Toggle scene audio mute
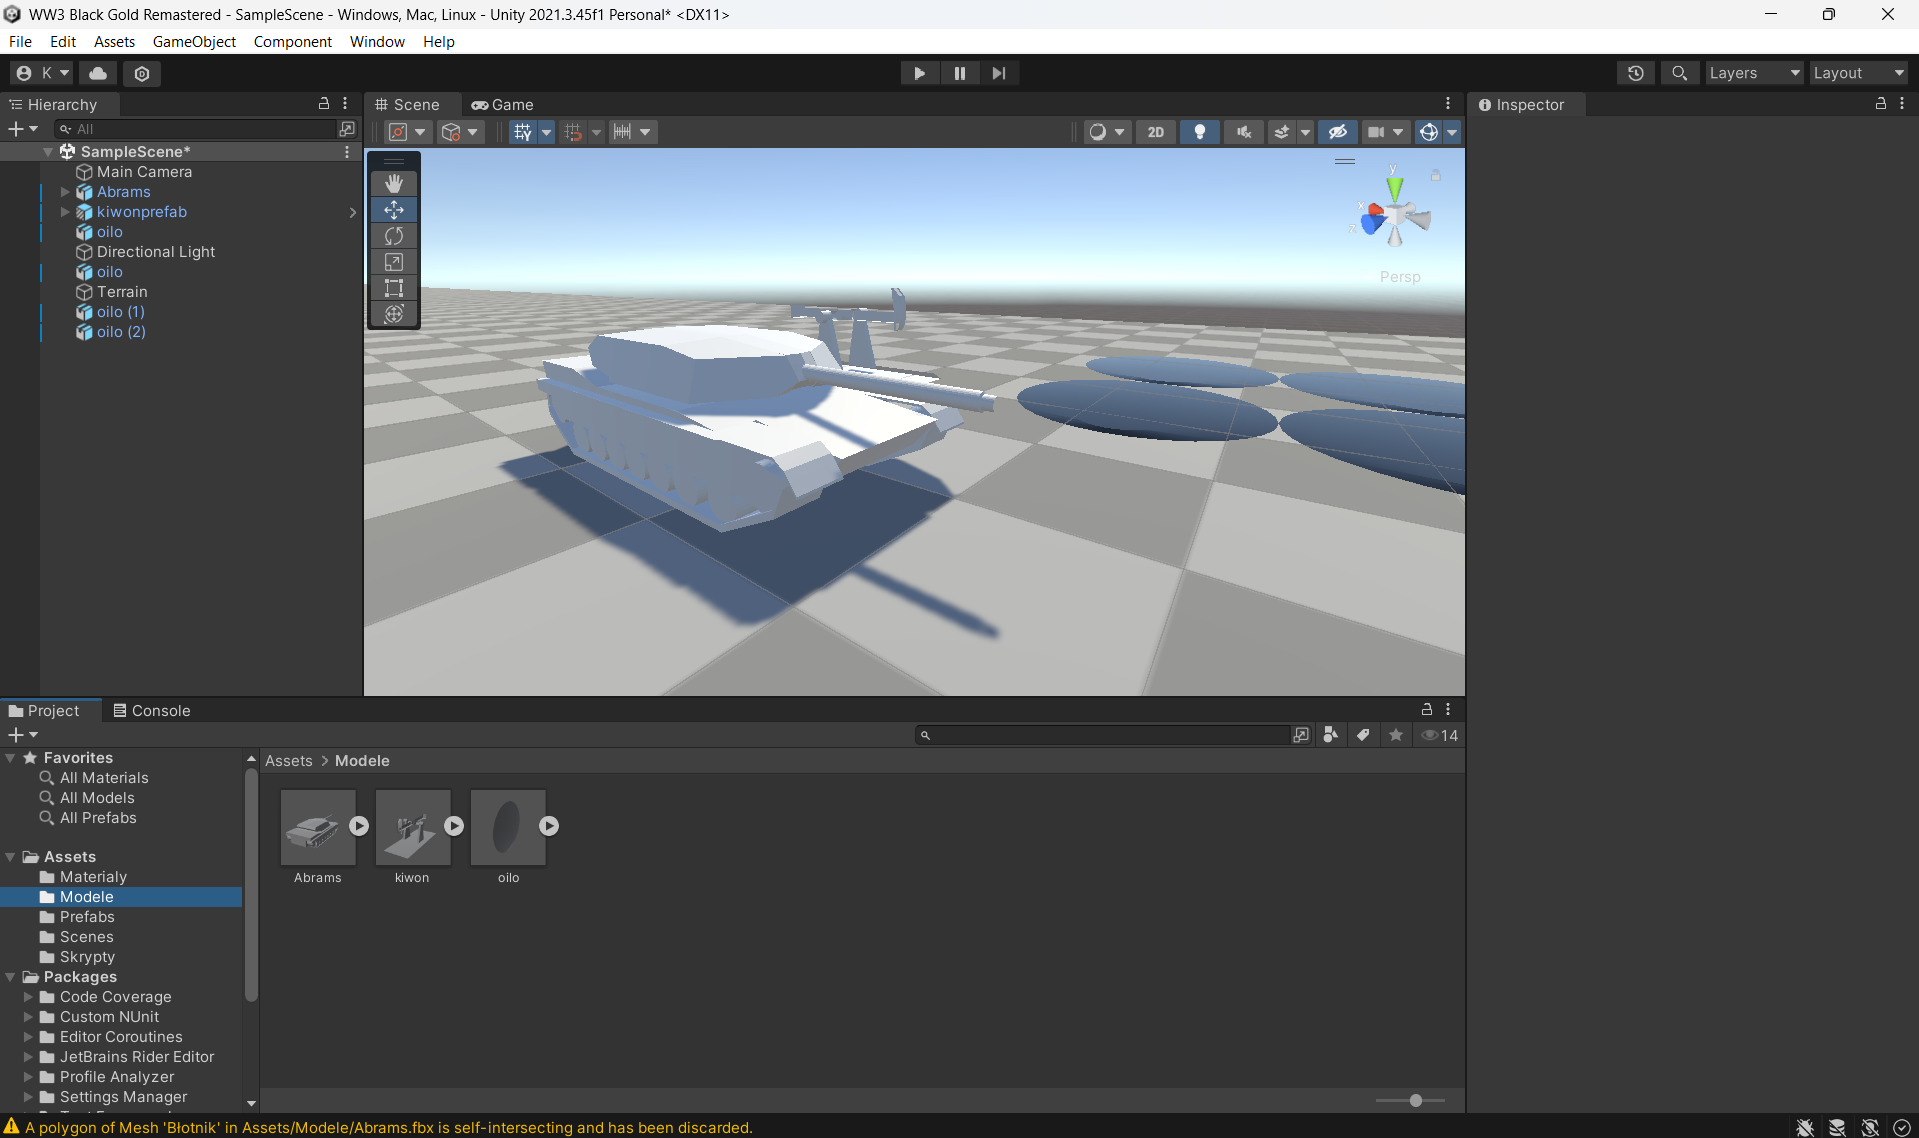 tap(1244, 132)
